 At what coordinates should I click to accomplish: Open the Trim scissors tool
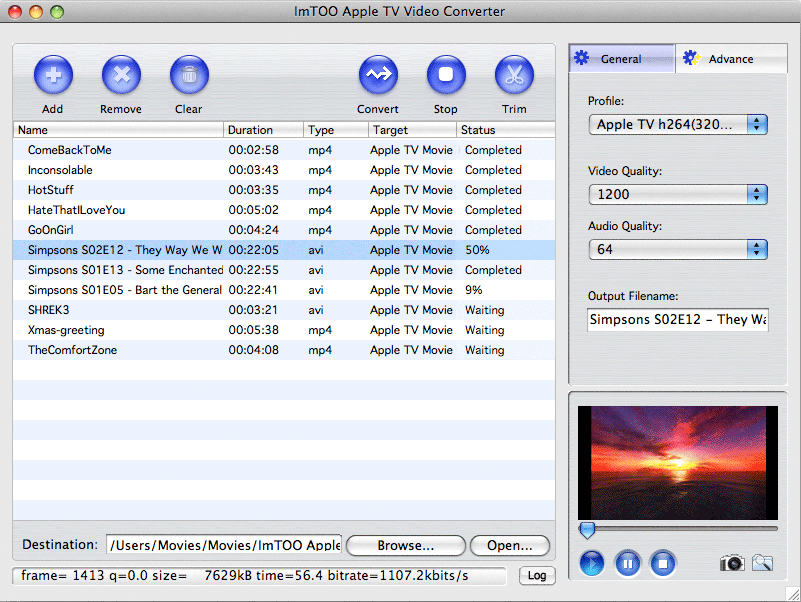pos(514,75)
